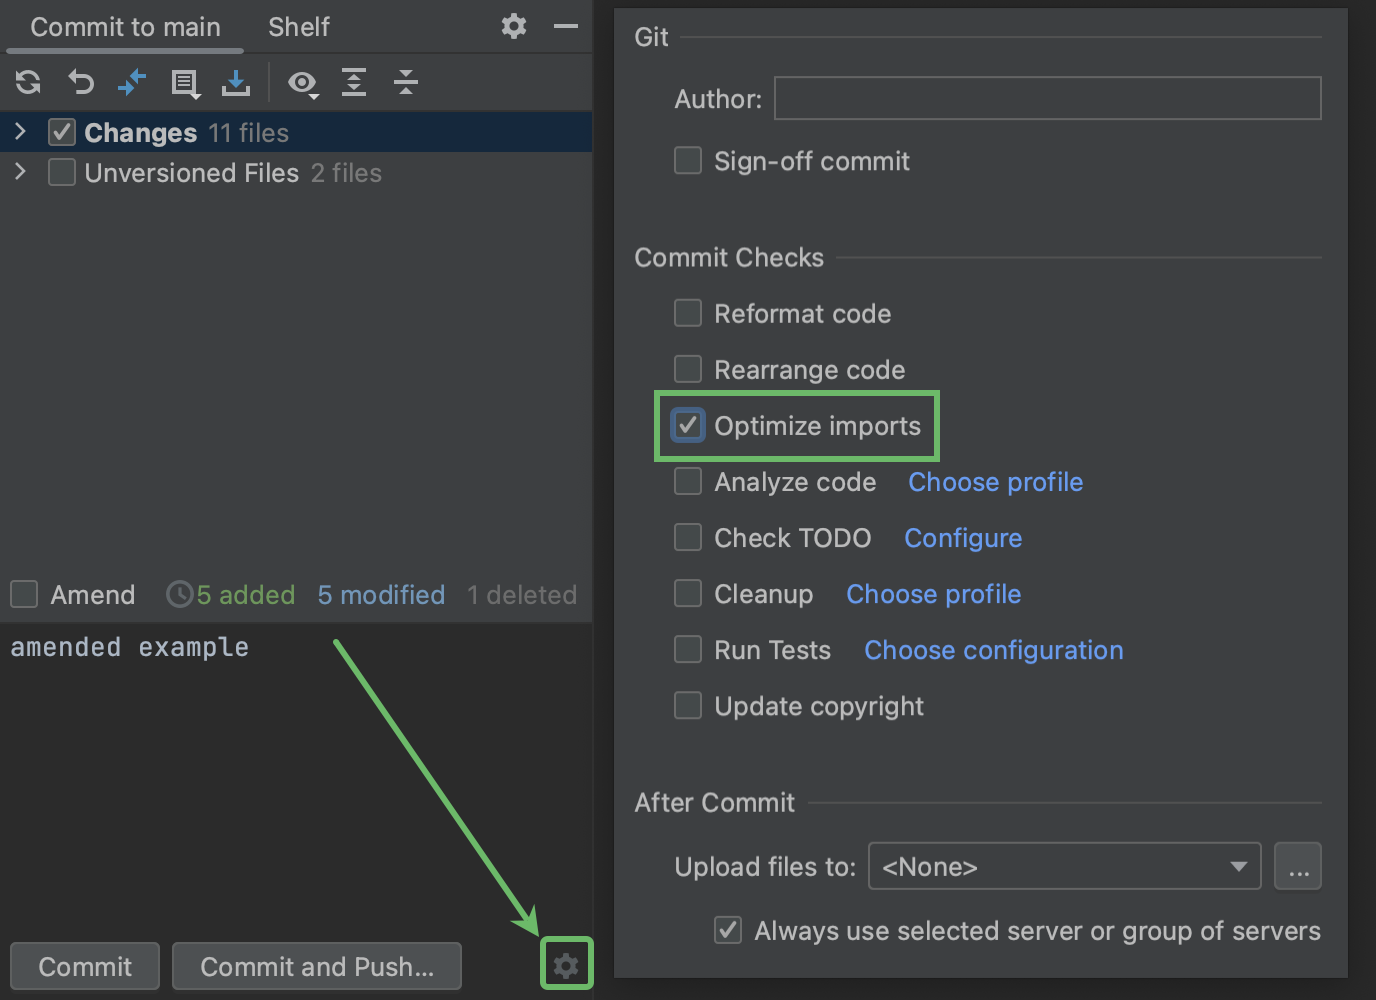Open commit options via the gear icon
Viewport: 1376px width, 1000px height.
566,964
